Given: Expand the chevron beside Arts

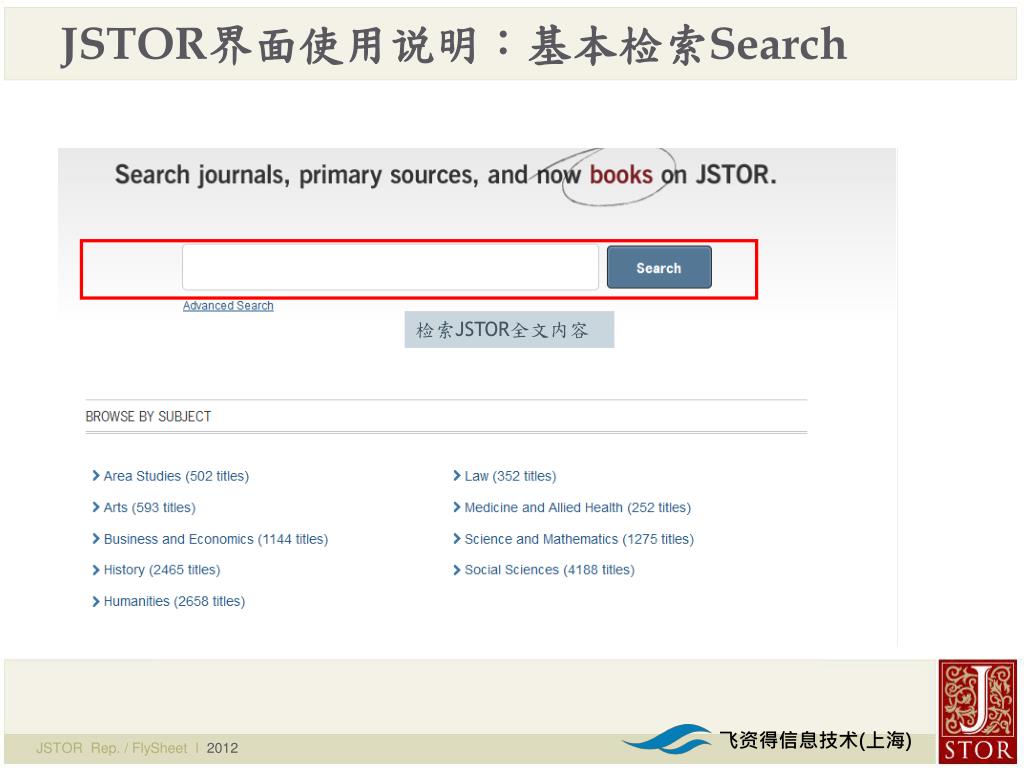Looking at the screenshot, I should click(96, 507).
